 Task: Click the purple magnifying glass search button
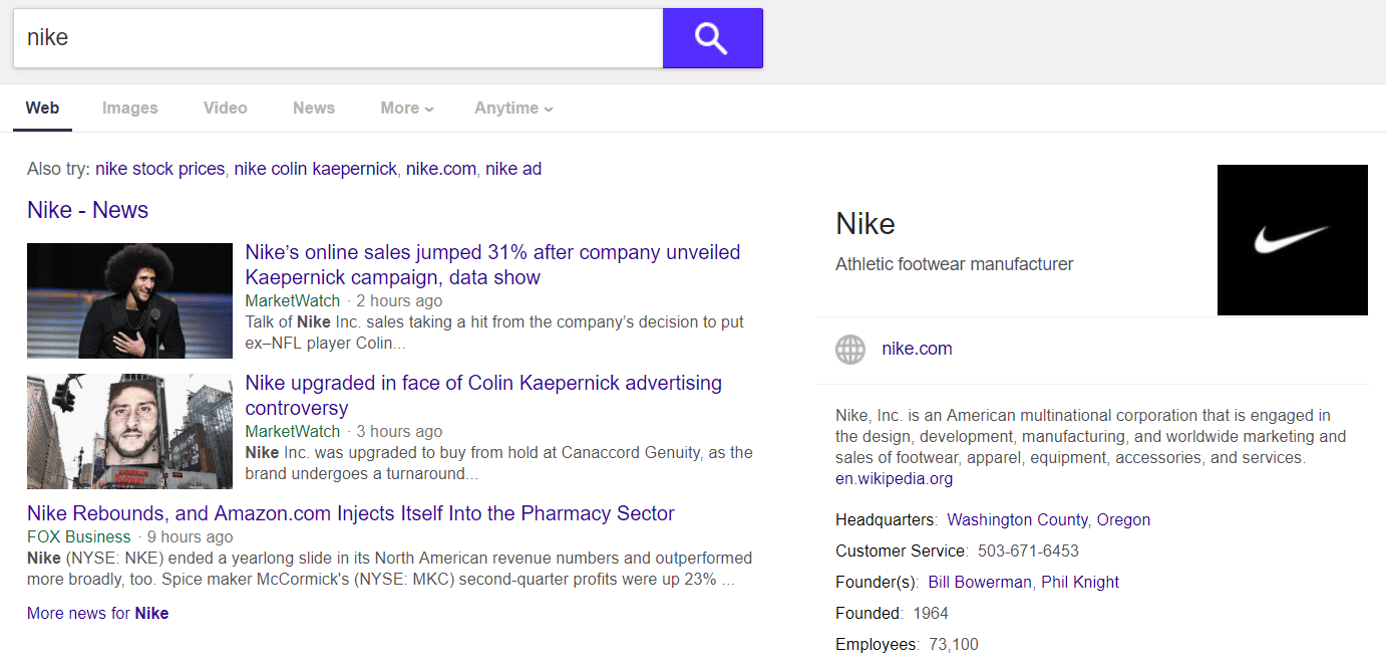click(712, 39)
